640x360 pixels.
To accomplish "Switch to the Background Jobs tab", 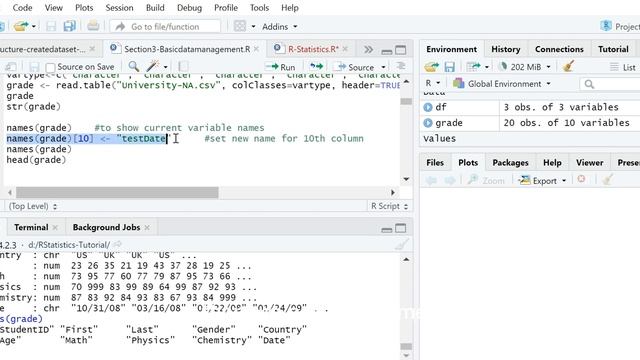I will pos(106,227).
